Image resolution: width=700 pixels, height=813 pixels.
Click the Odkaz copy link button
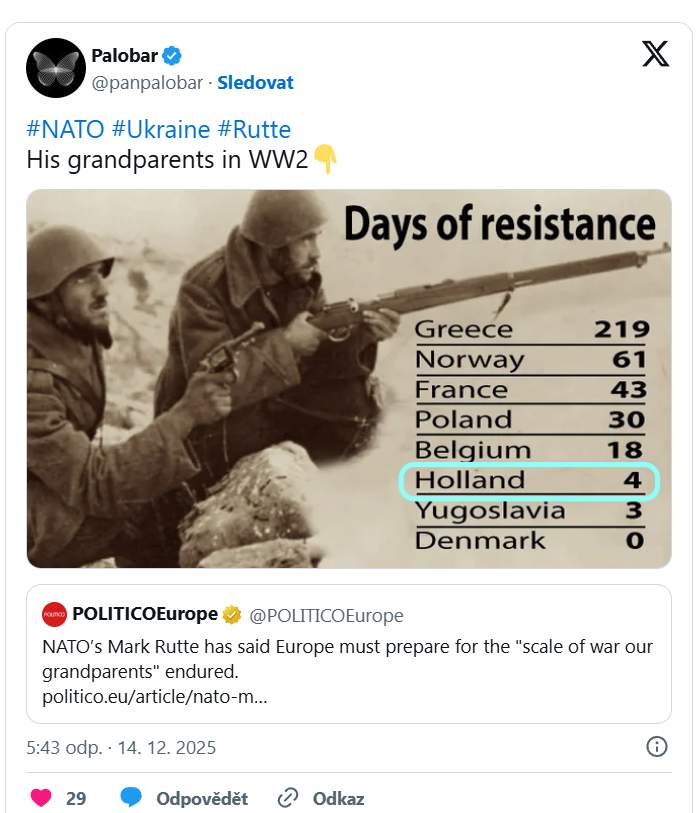coord(338,798)
